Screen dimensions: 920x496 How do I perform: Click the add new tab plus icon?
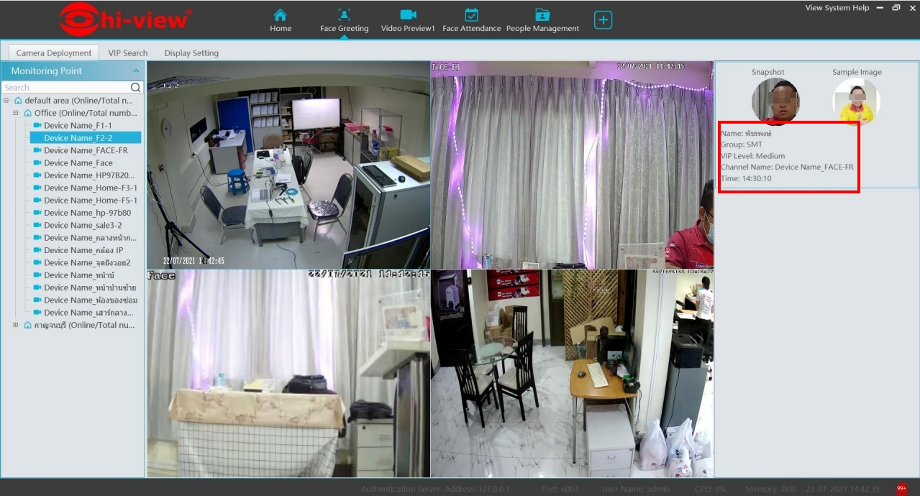pos(603,20)
